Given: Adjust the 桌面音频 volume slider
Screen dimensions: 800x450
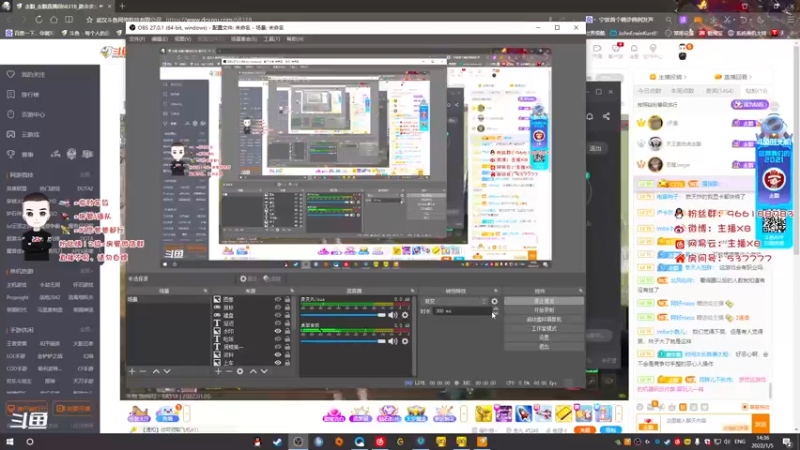Looking at the screenshot, I should coord(343,341).
